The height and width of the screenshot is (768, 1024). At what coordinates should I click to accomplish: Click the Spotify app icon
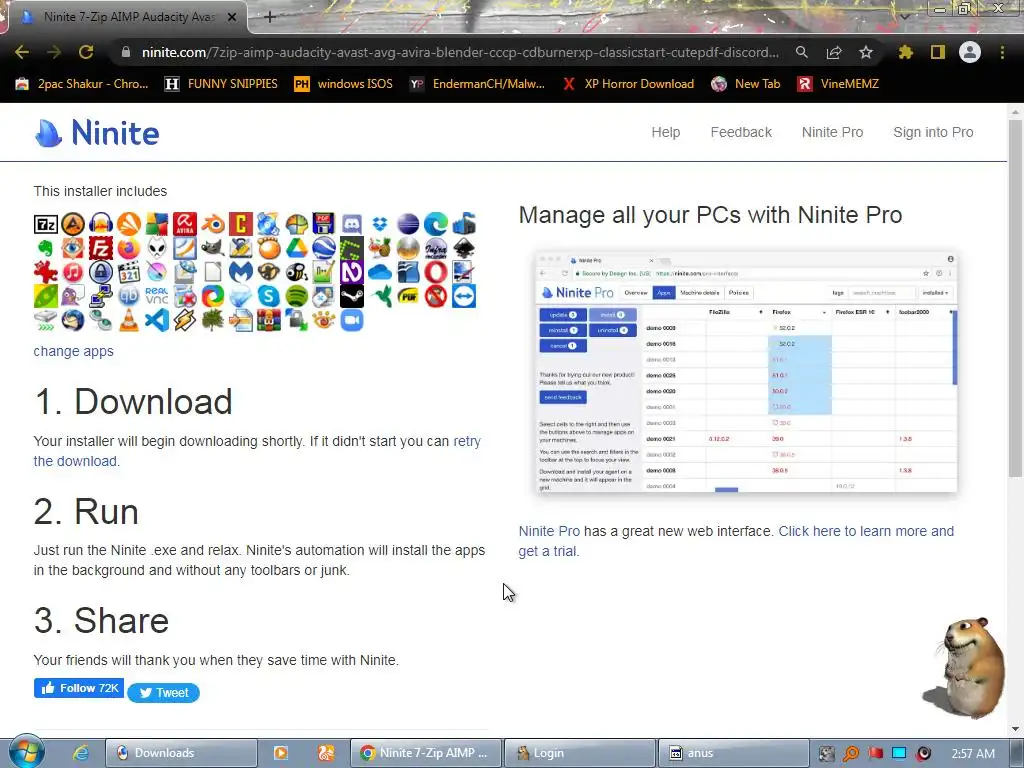(x=296, y=296)
